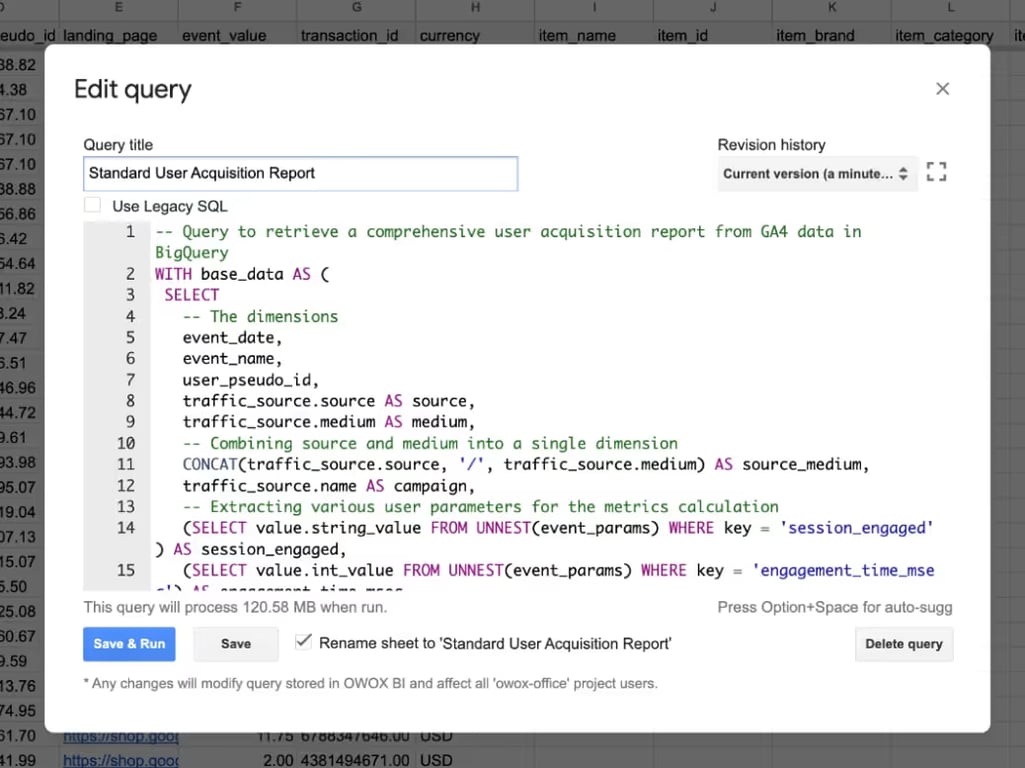This screenshot has height=768, width=1025.
Task: Click the CONCAT source_medium code line
Action: click(526, 464)
